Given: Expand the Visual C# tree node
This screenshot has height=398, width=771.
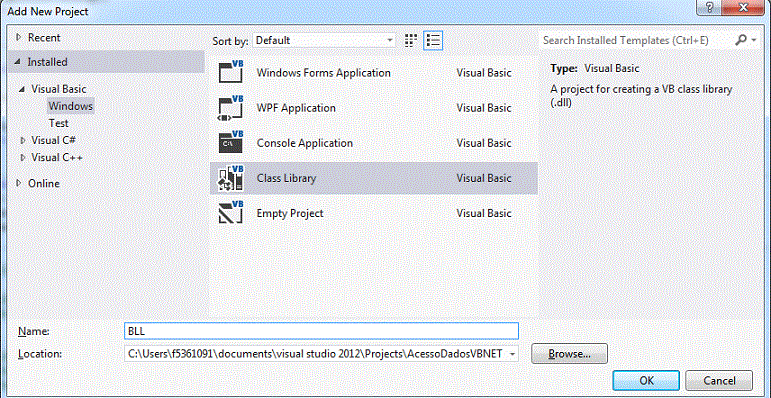Looking at the screenshot, I should tap(23, 140).
